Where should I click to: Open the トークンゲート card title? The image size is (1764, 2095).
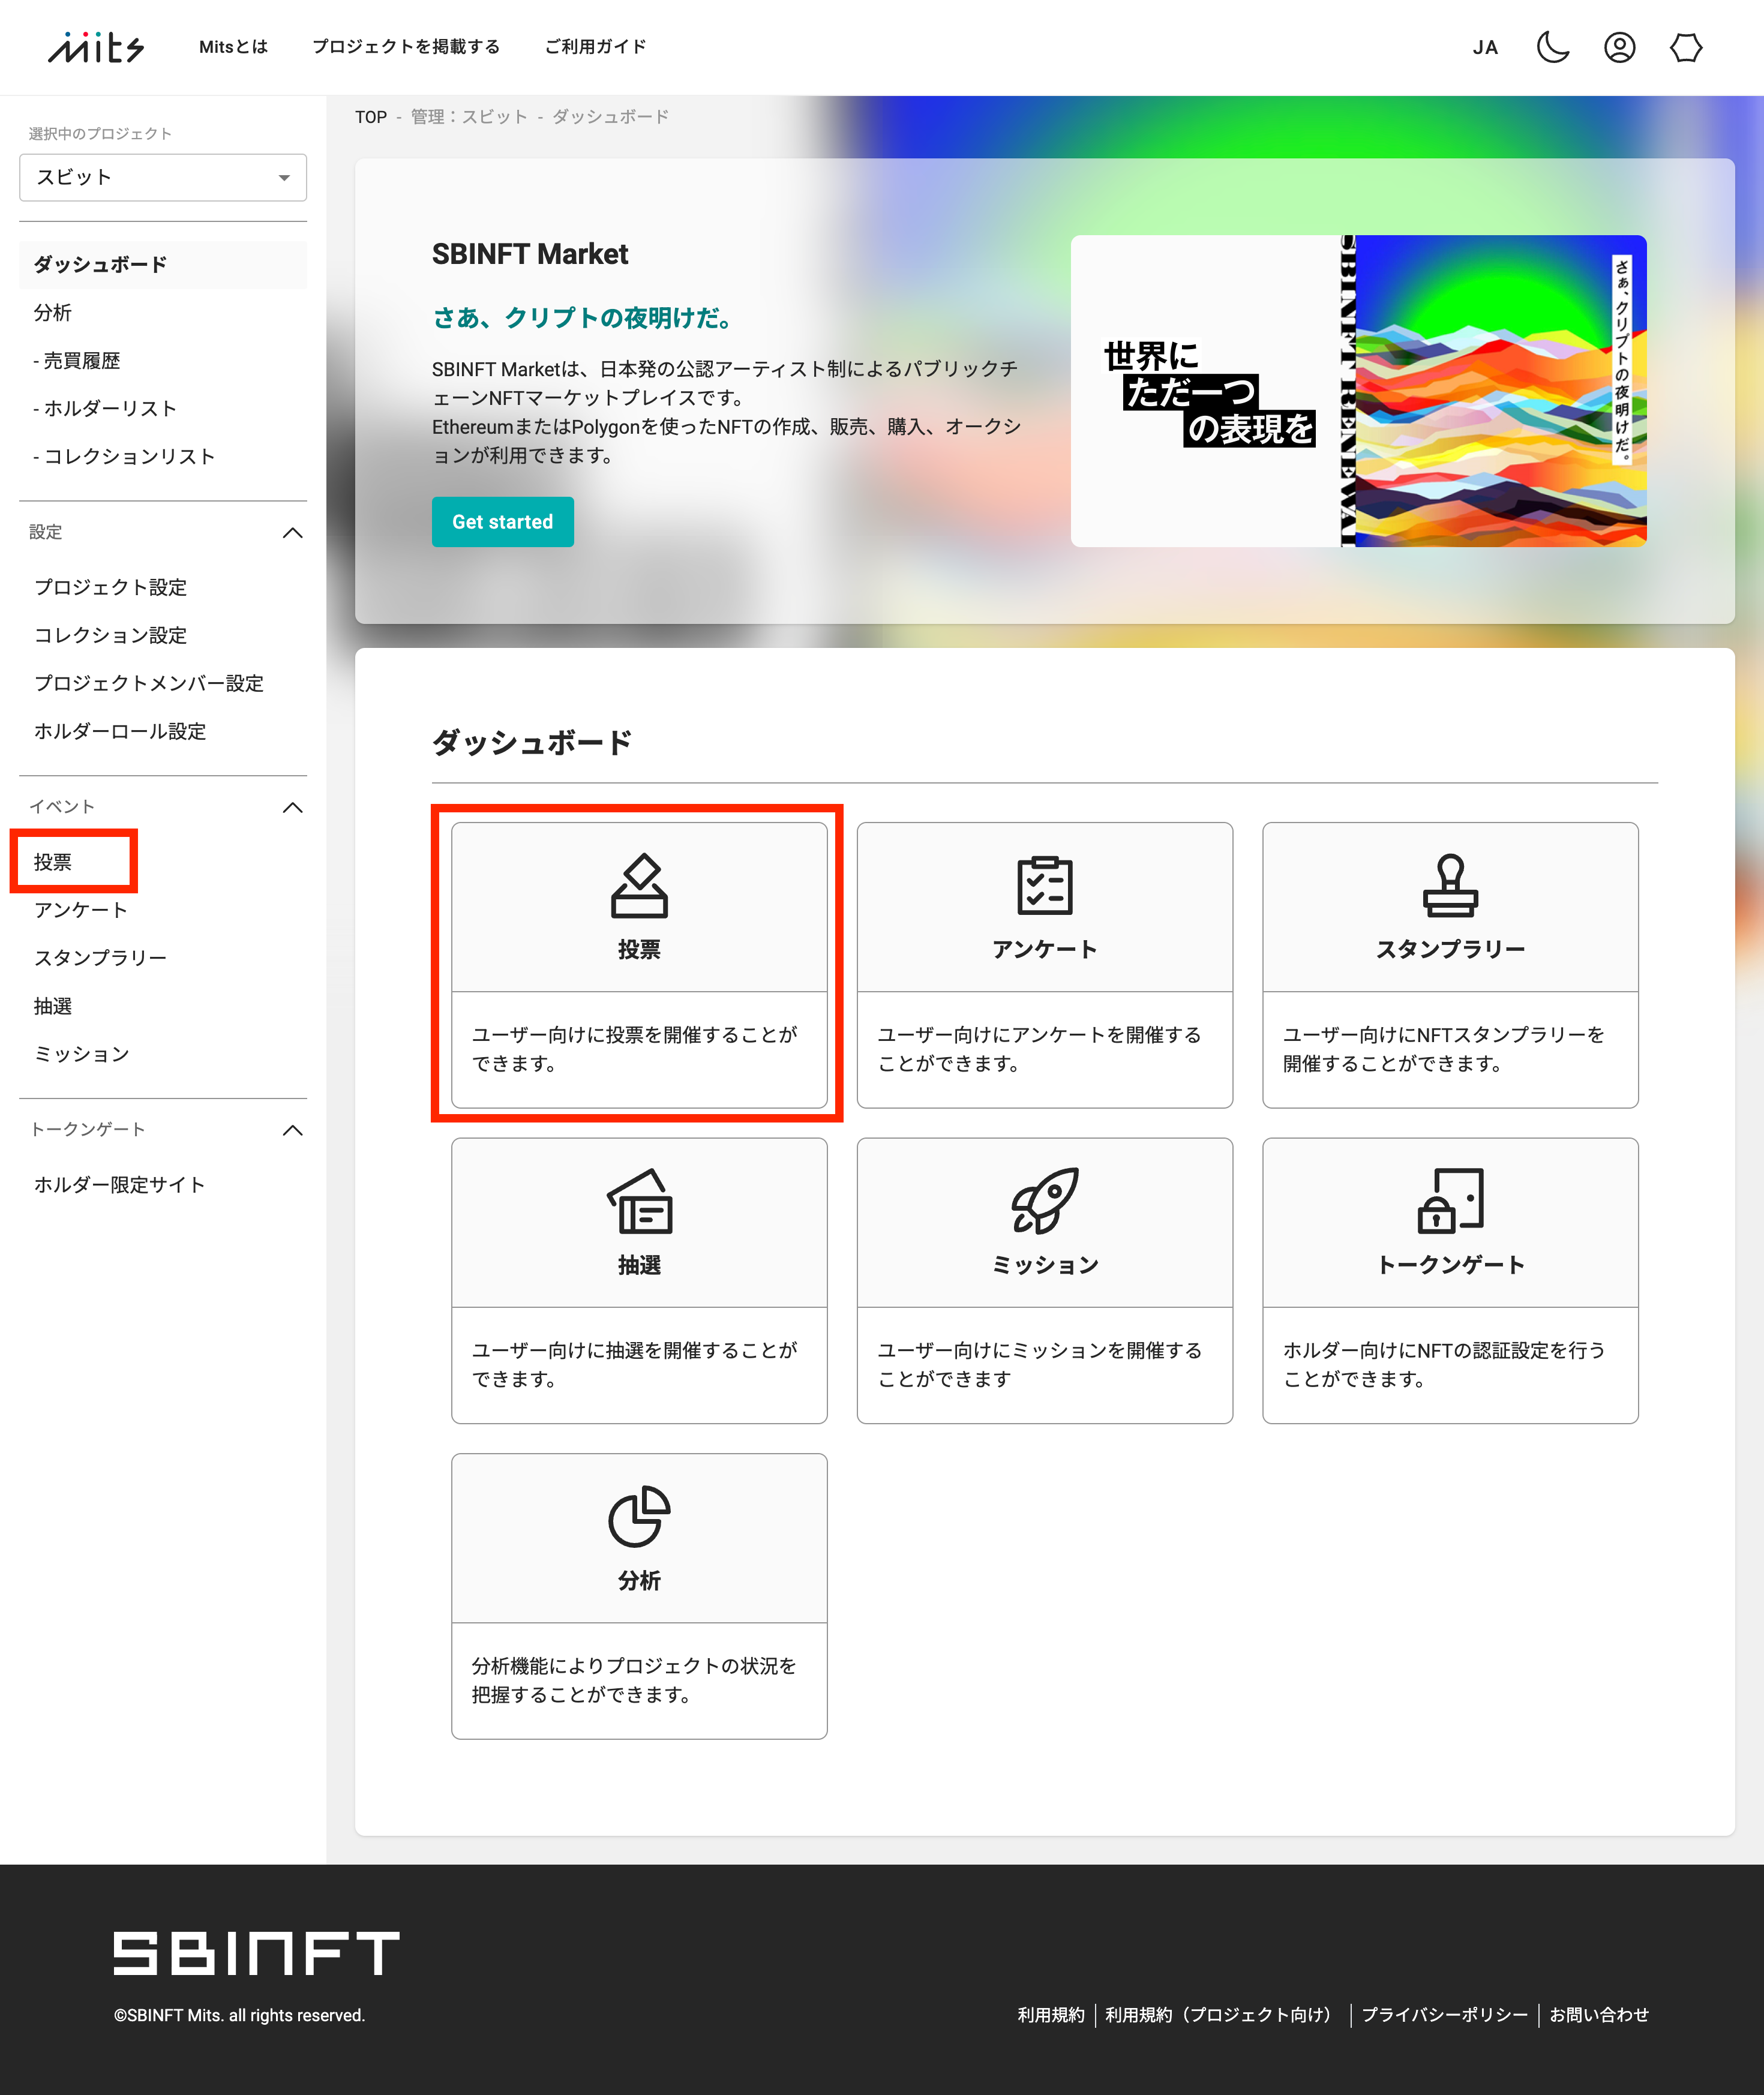pos(1450,1265)
